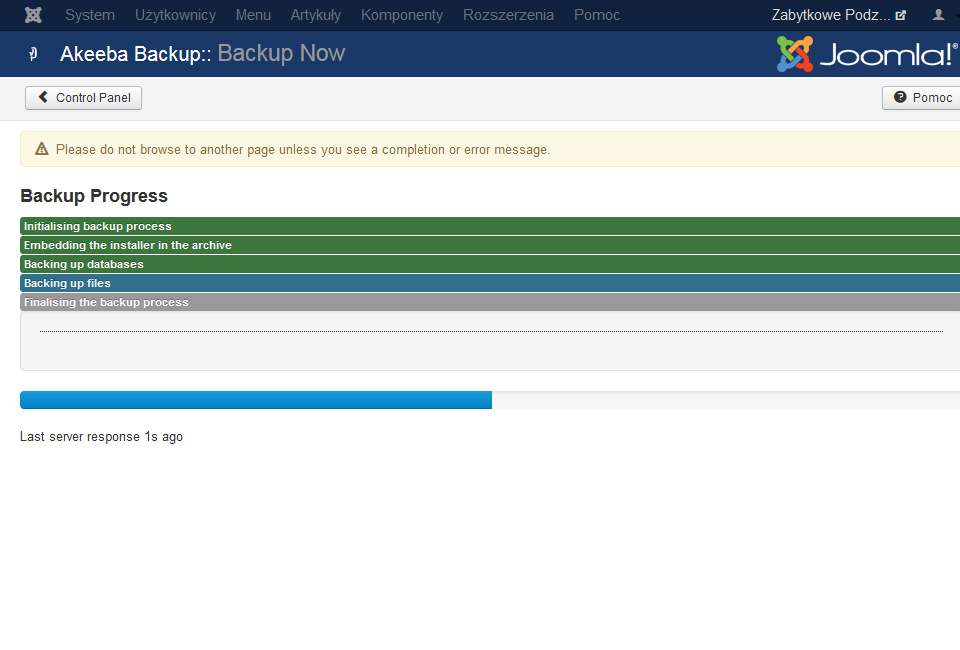This screenshot has width=960, height=650.
Task: Click the 'Backing up databases' step
Action: pos(490,264)
